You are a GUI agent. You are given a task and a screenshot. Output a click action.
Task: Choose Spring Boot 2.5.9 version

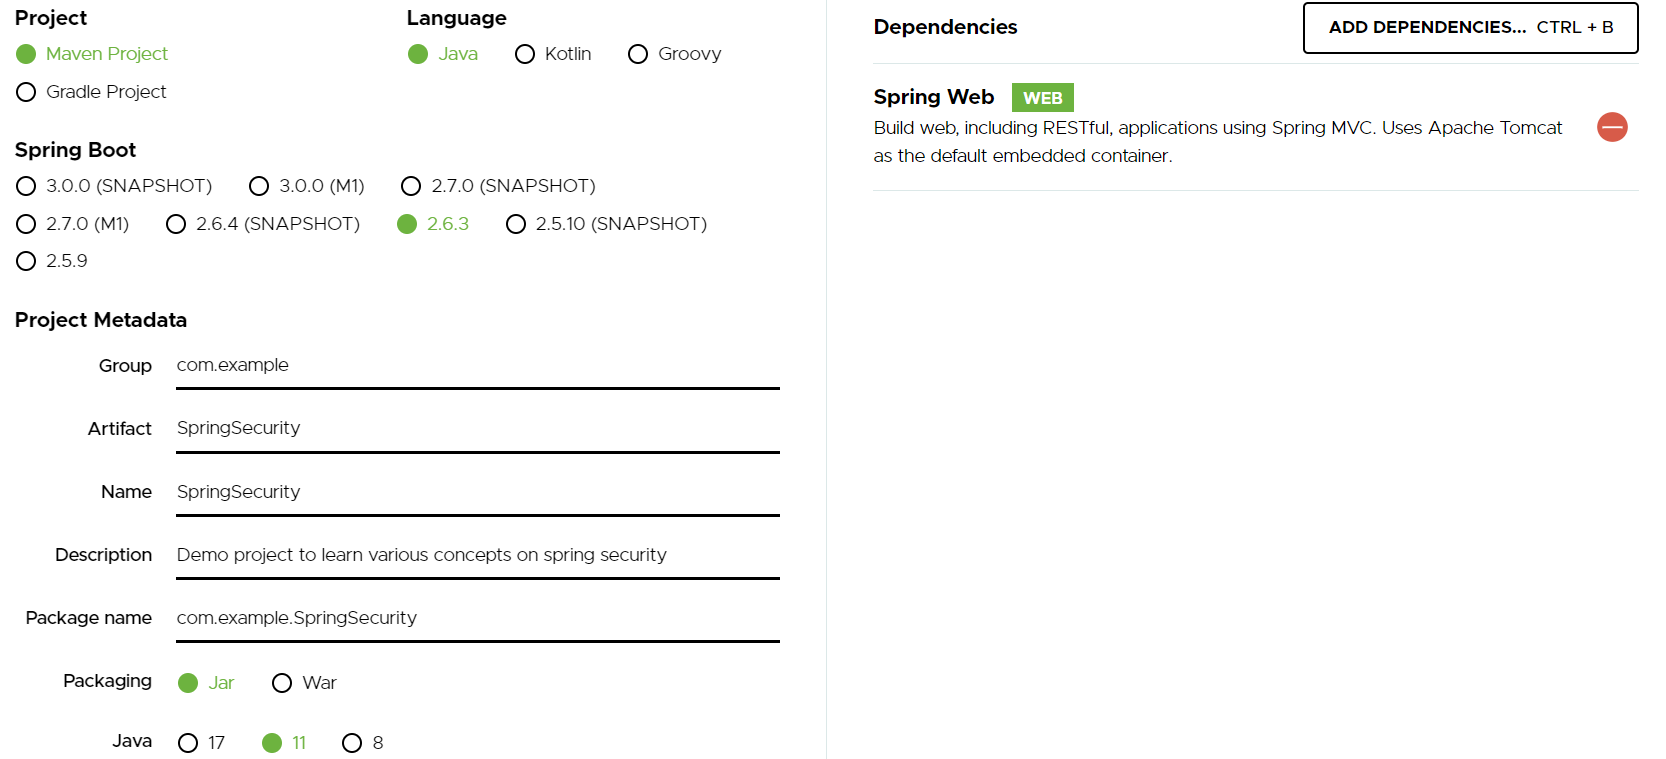[x=27, y=261]
